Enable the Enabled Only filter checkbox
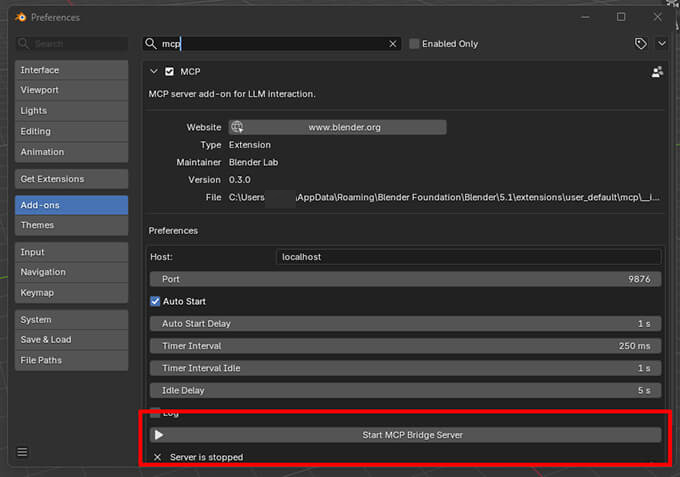 415,44
